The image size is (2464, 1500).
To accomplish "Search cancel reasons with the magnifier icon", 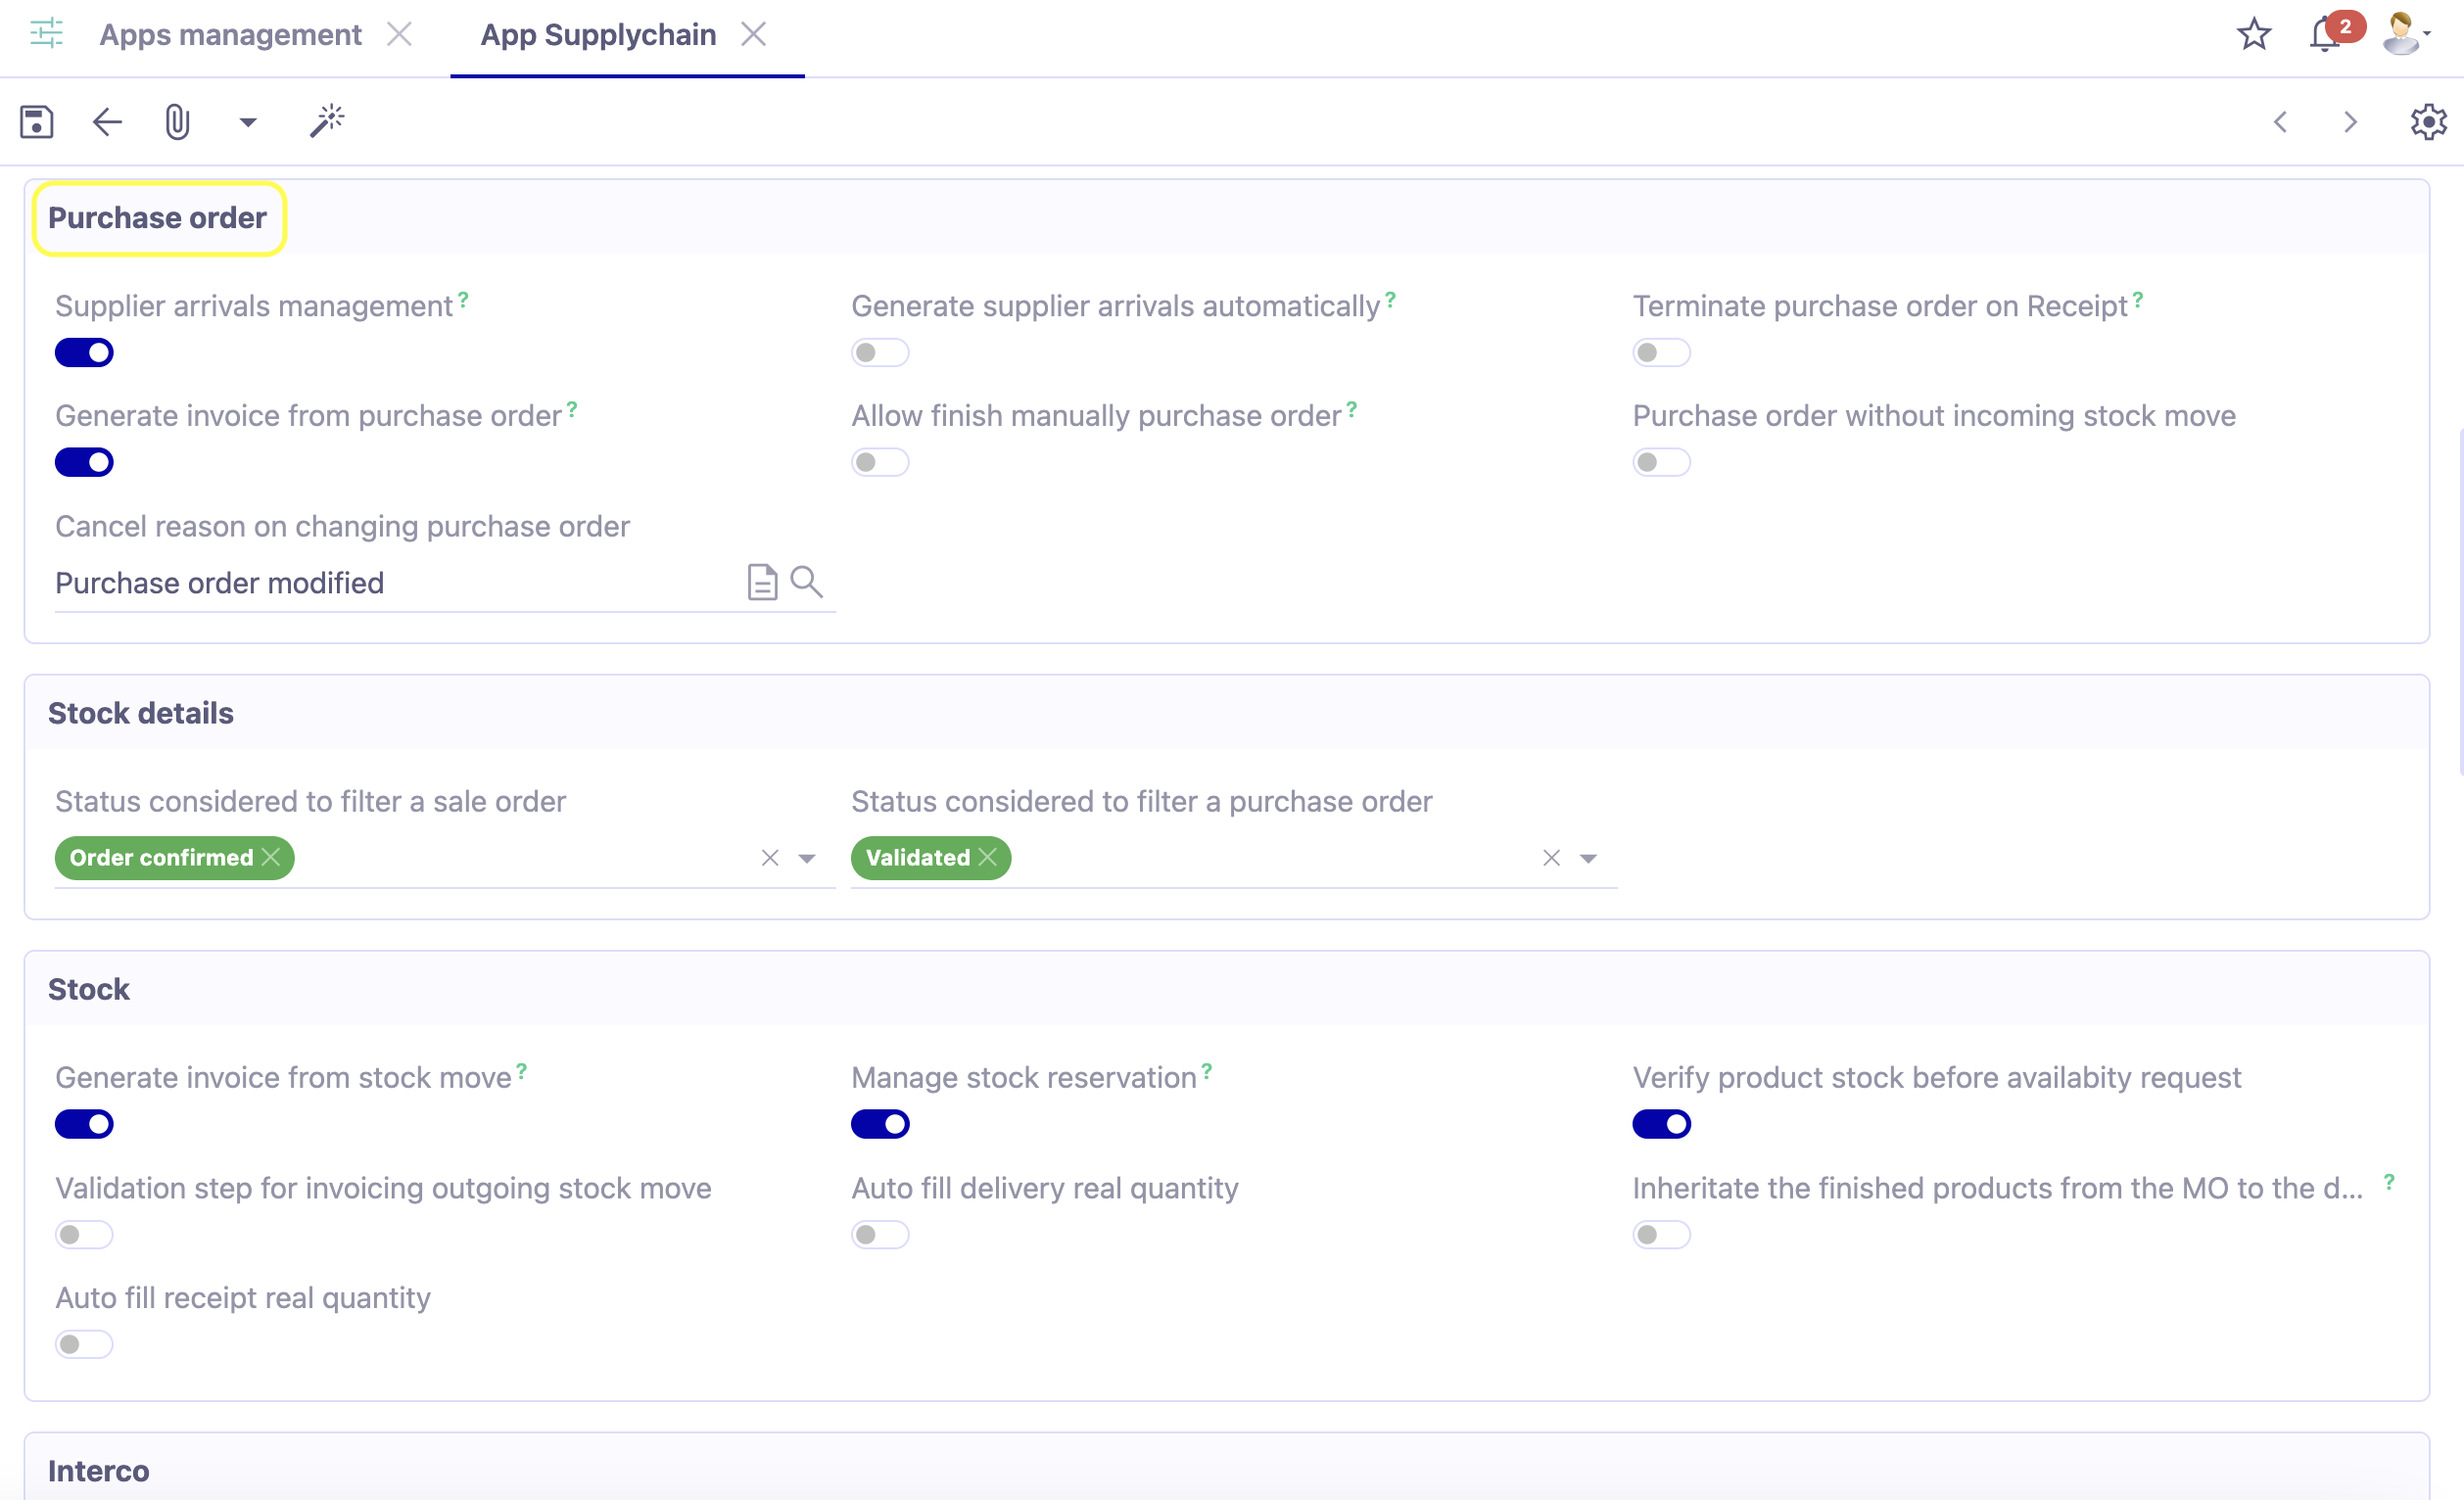I will 807,581.
